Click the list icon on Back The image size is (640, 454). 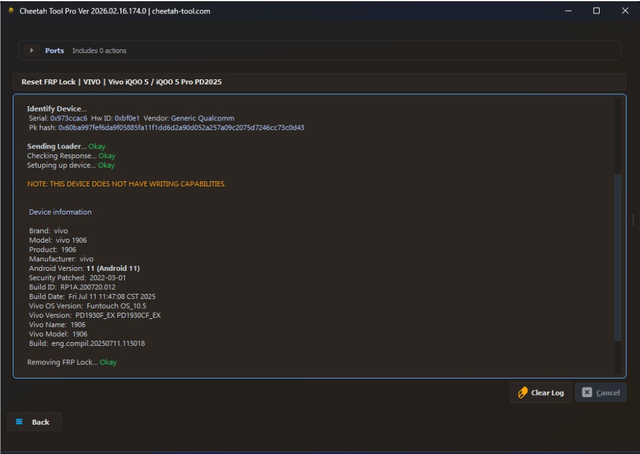tap(19, 422)
